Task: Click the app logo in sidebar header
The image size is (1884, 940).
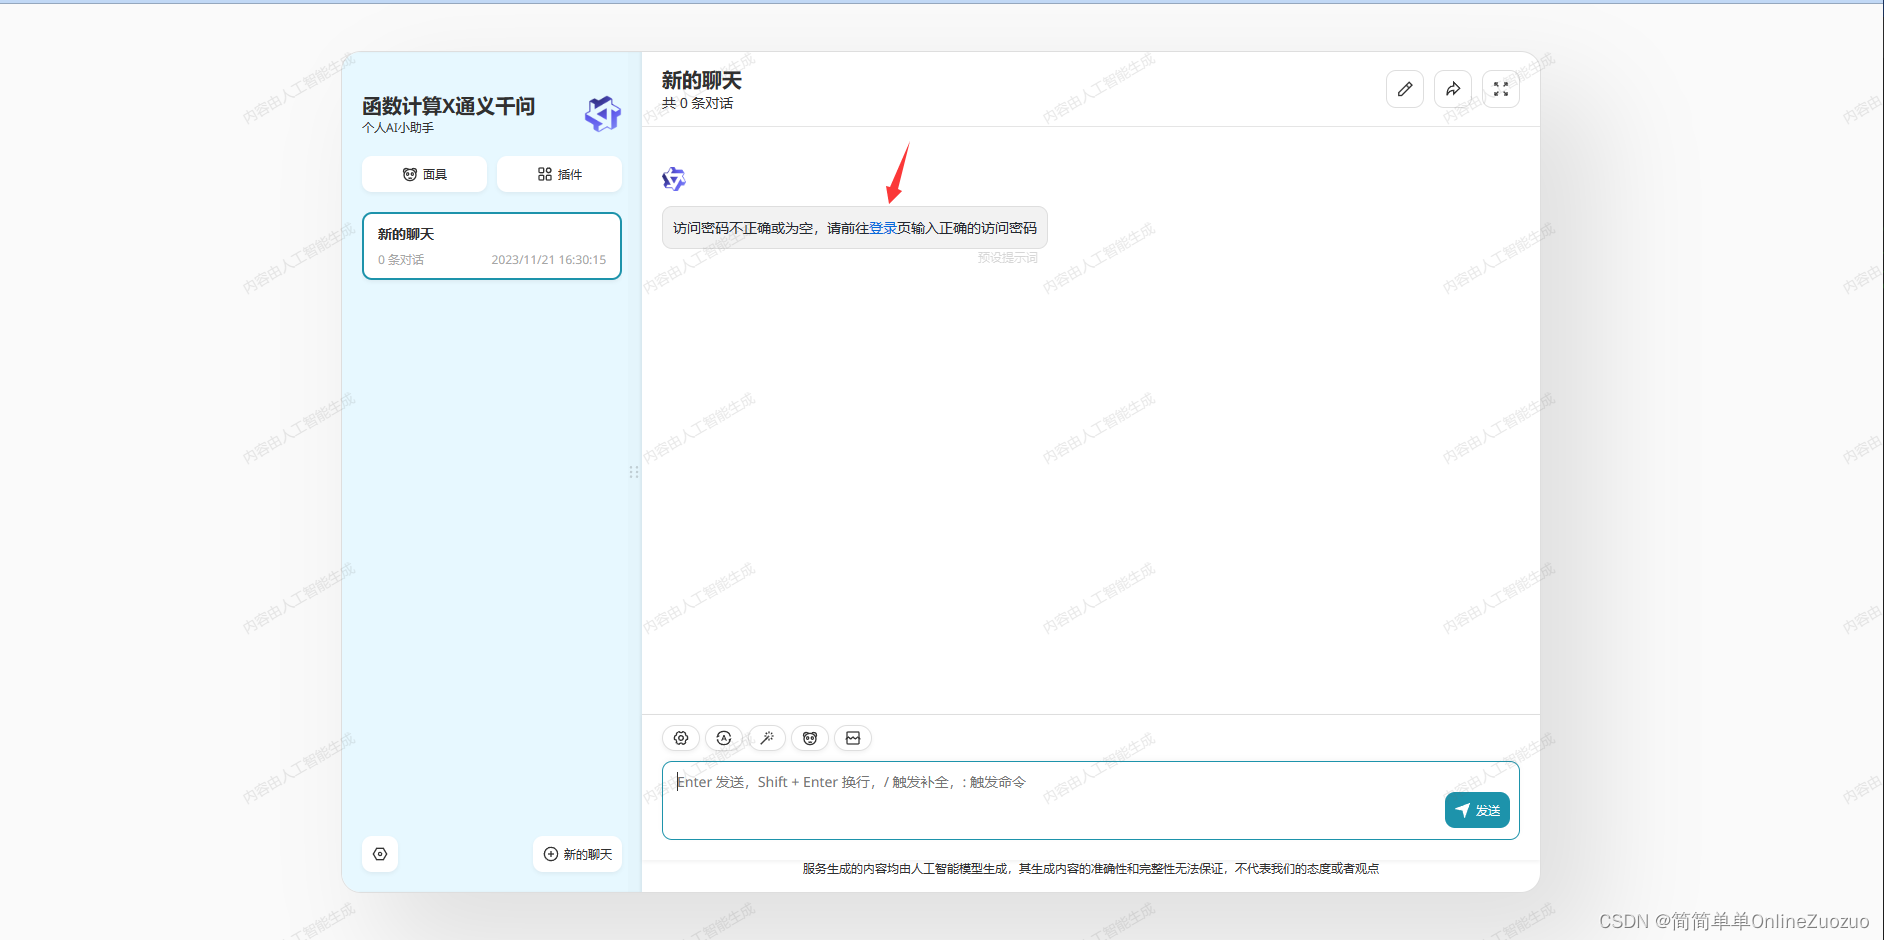Action: [x=603, y=114]
